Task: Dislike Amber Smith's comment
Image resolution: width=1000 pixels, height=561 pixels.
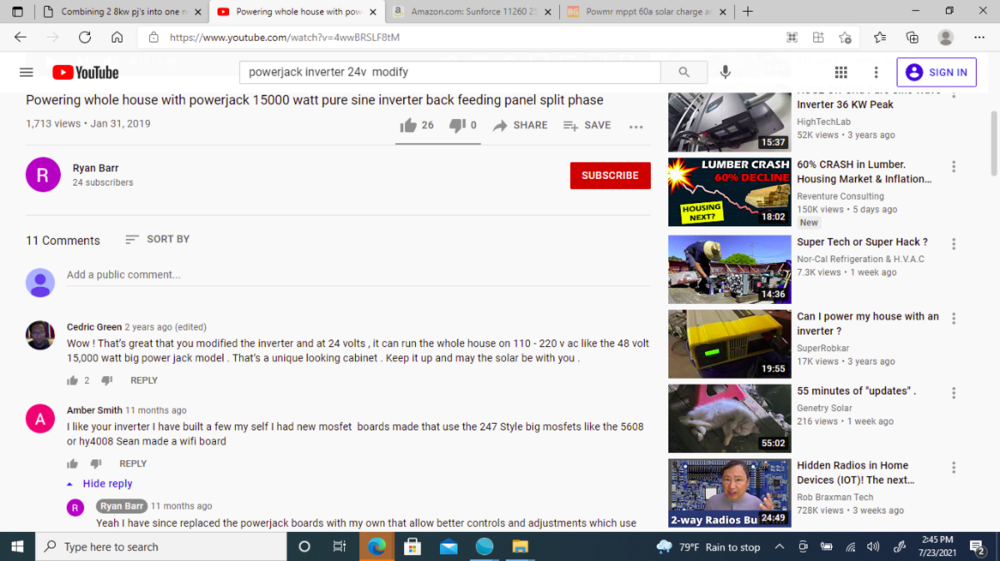Action: coord(96,464)
